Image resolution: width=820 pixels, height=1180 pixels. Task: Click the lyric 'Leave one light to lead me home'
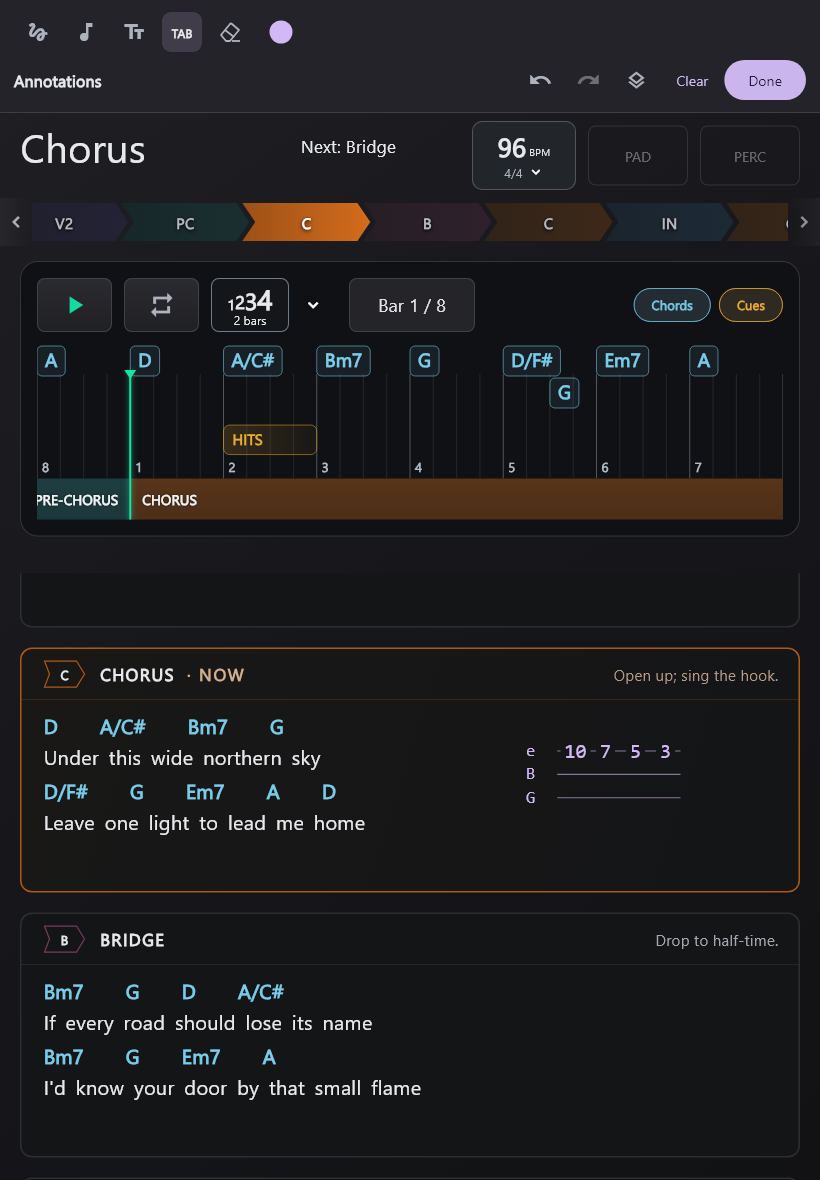[205, 823]
